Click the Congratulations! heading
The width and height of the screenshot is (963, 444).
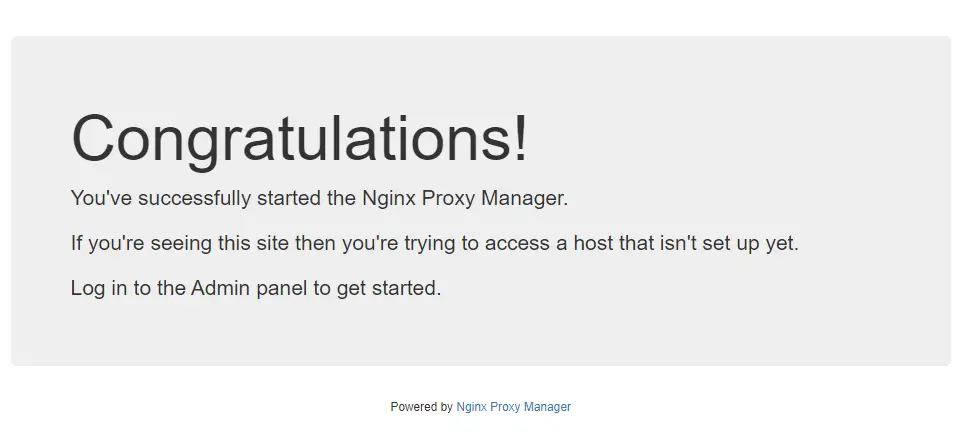[299, 139]
